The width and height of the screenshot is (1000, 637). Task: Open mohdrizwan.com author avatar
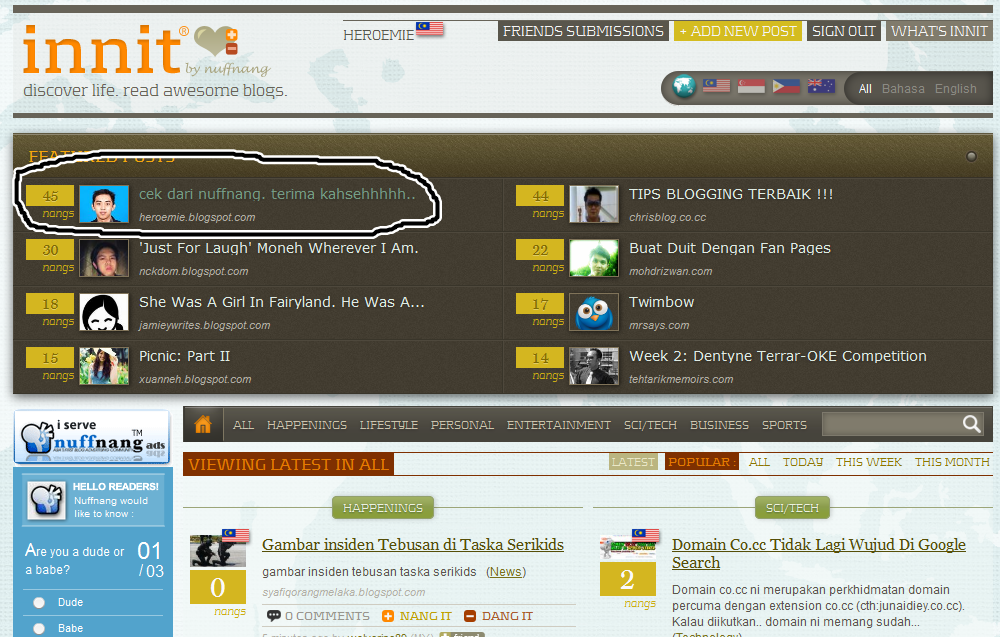point(594,258)
